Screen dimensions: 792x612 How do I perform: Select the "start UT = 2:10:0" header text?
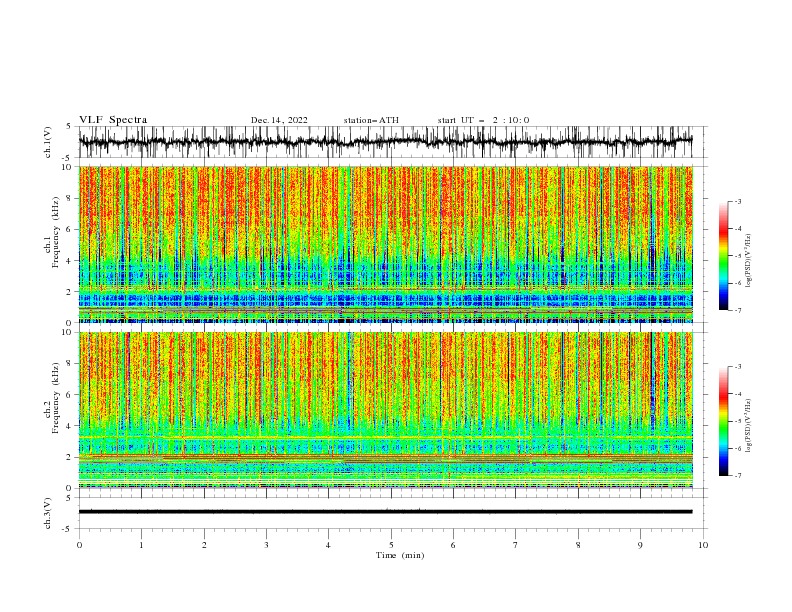tap(483, 120)
